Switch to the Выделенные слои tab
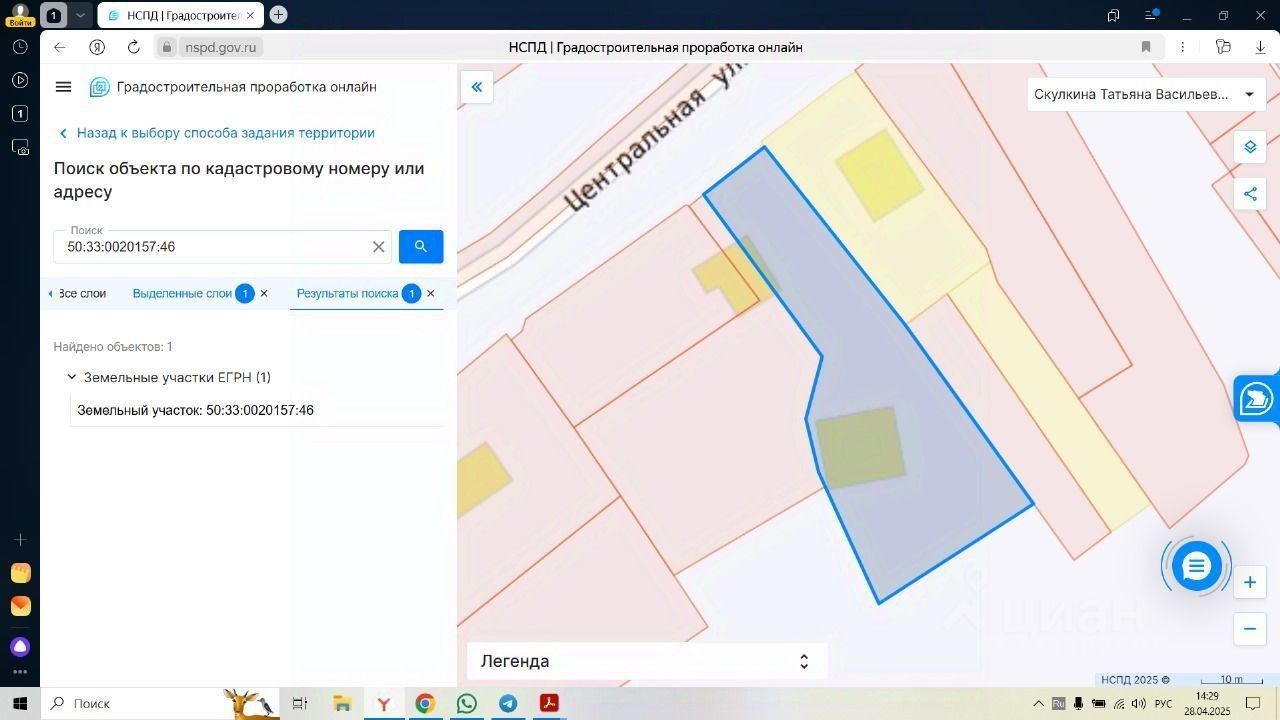 182,293
